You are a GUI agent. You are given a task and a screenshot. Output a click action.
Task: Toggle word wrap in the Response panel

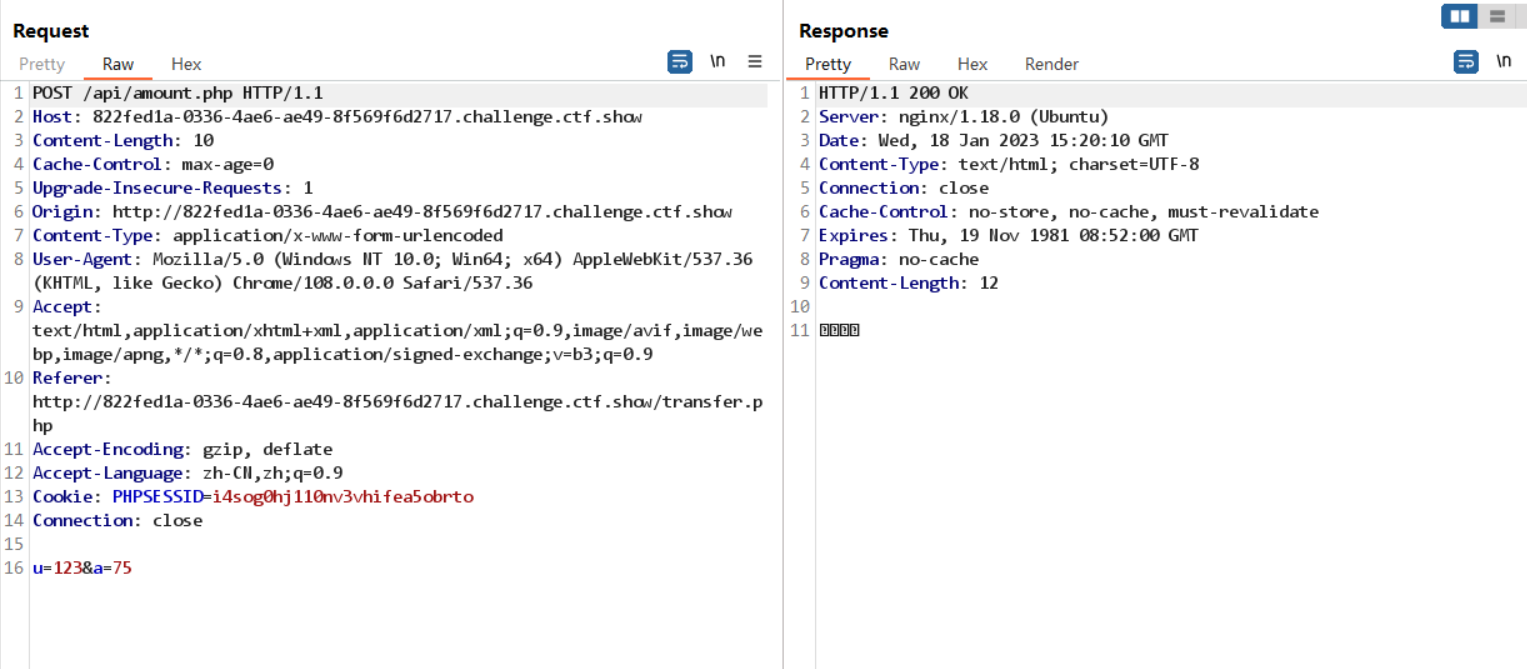(1466, 62)
